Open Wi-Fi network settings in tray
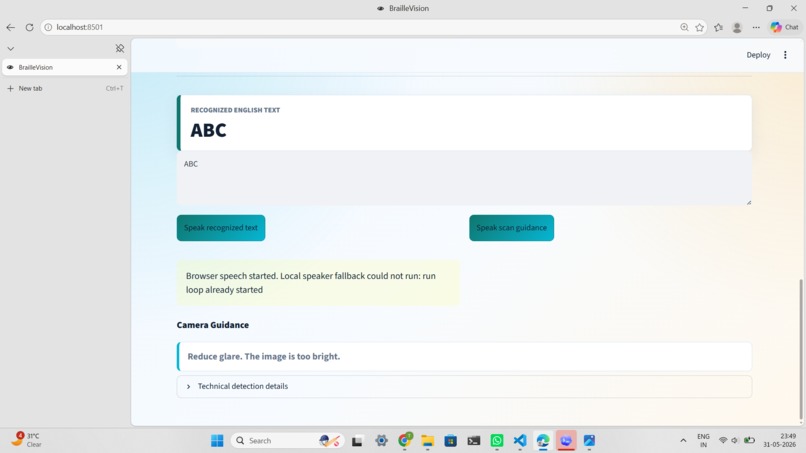Viewport: 806px width, 453px height. [723, 441]
